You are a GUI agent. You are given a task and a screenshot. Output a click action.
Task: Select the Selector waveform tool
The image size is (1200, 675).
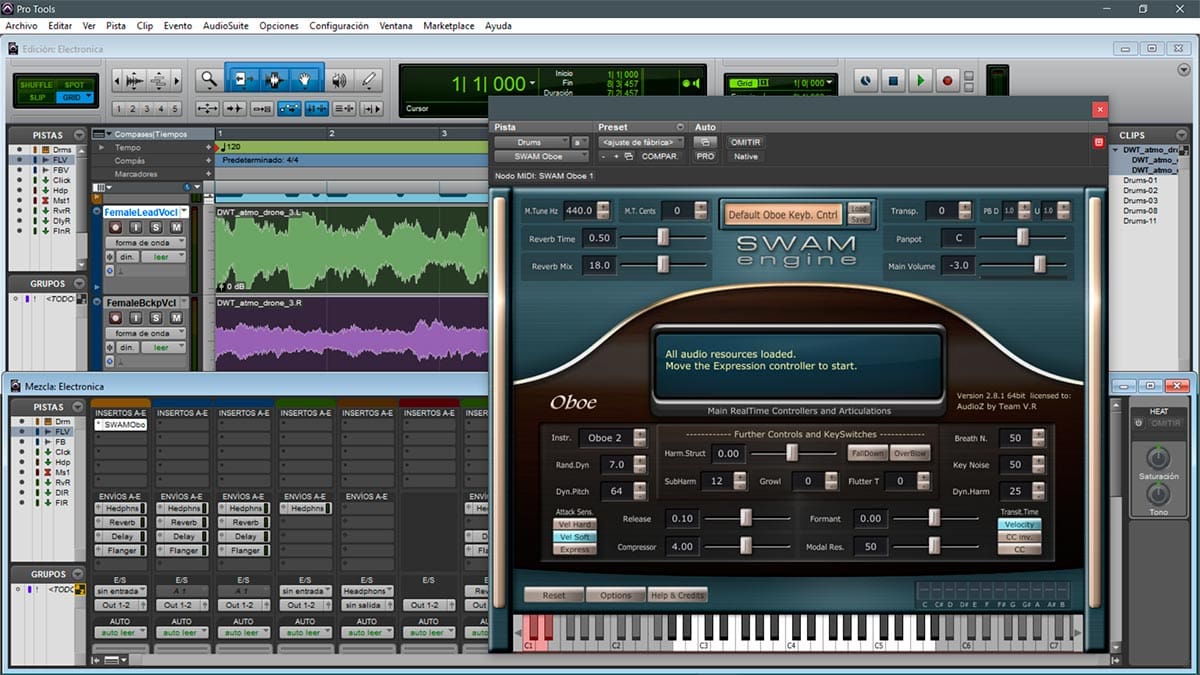pyautogui.click(x=273, y=80)
